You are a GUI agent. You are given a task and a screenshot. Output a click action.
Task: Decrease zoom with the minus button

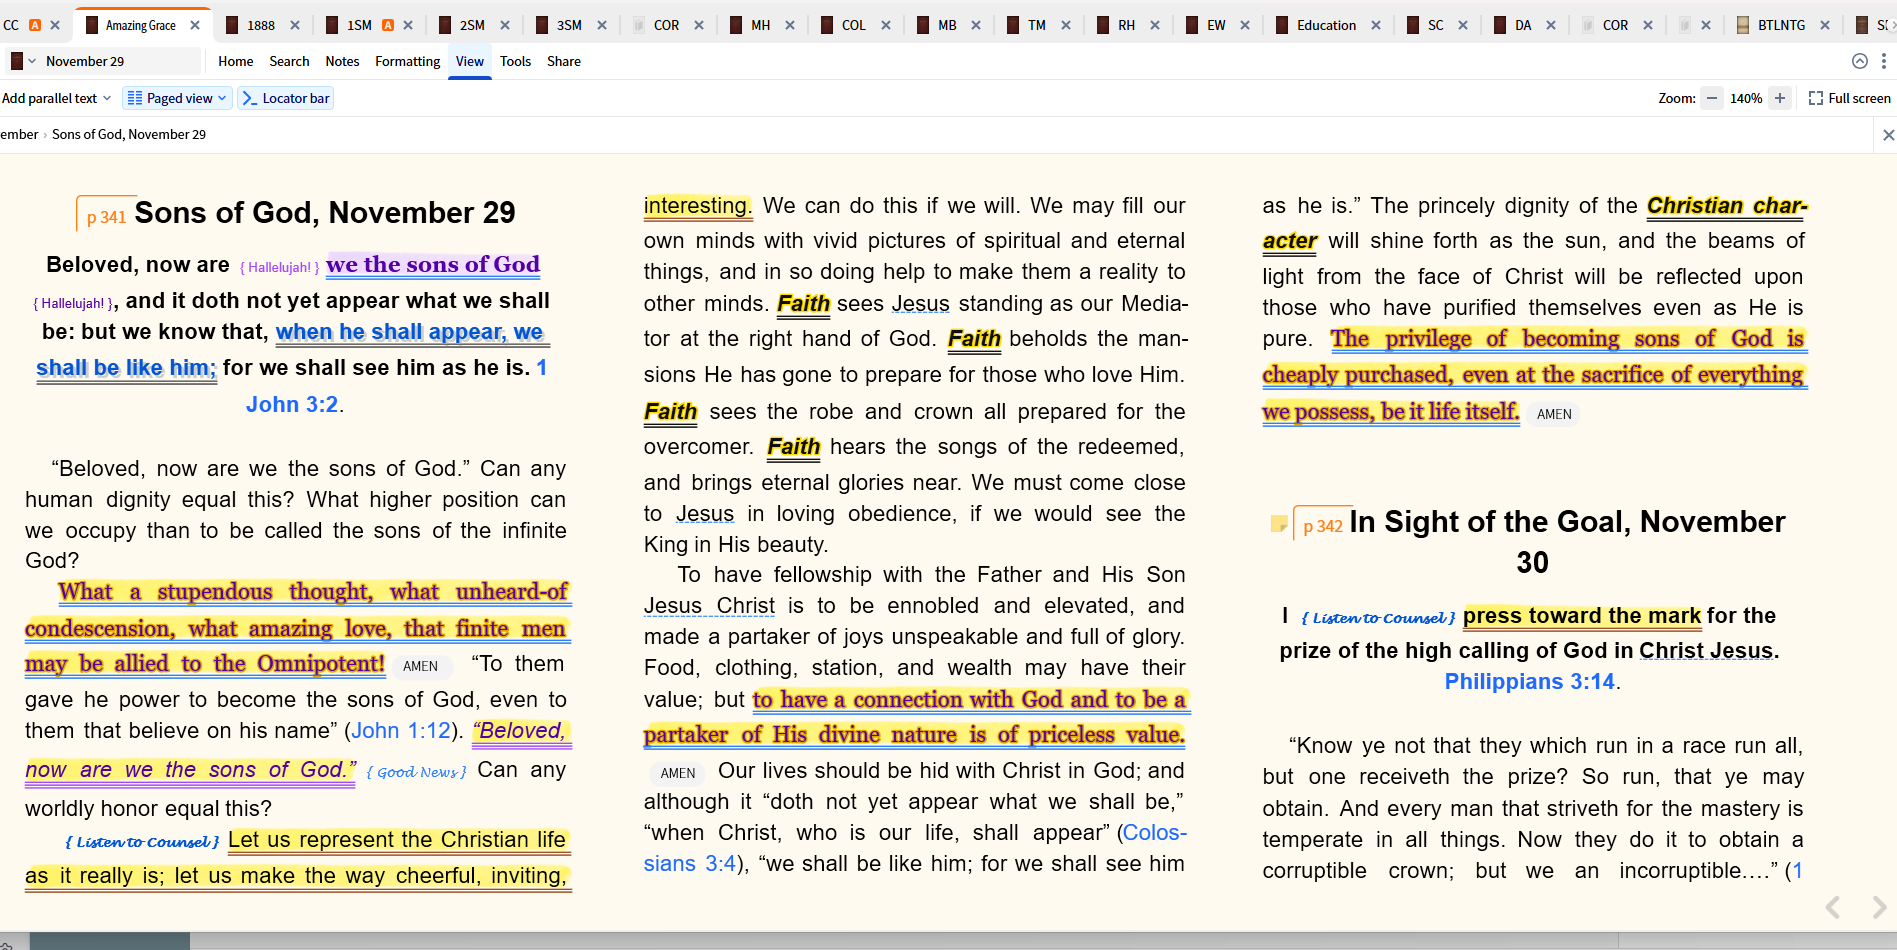pyautogui.click(x=1712, y=98)
